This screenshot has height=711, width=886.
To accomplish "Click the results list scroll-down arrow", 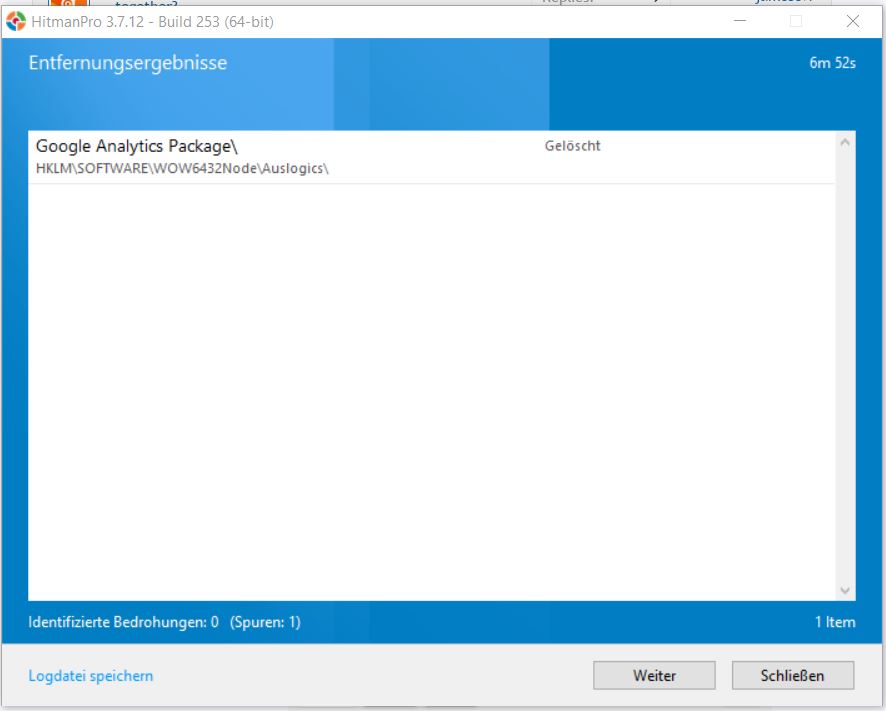I will (845, 590).
